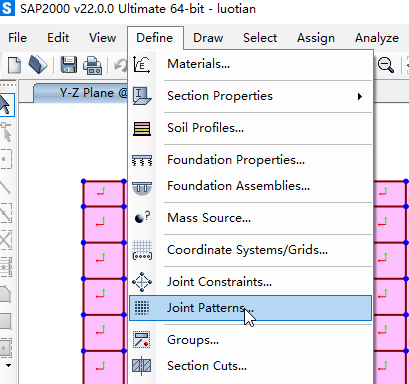Click the Print graphics icon
409x384 pixels.
92,65
